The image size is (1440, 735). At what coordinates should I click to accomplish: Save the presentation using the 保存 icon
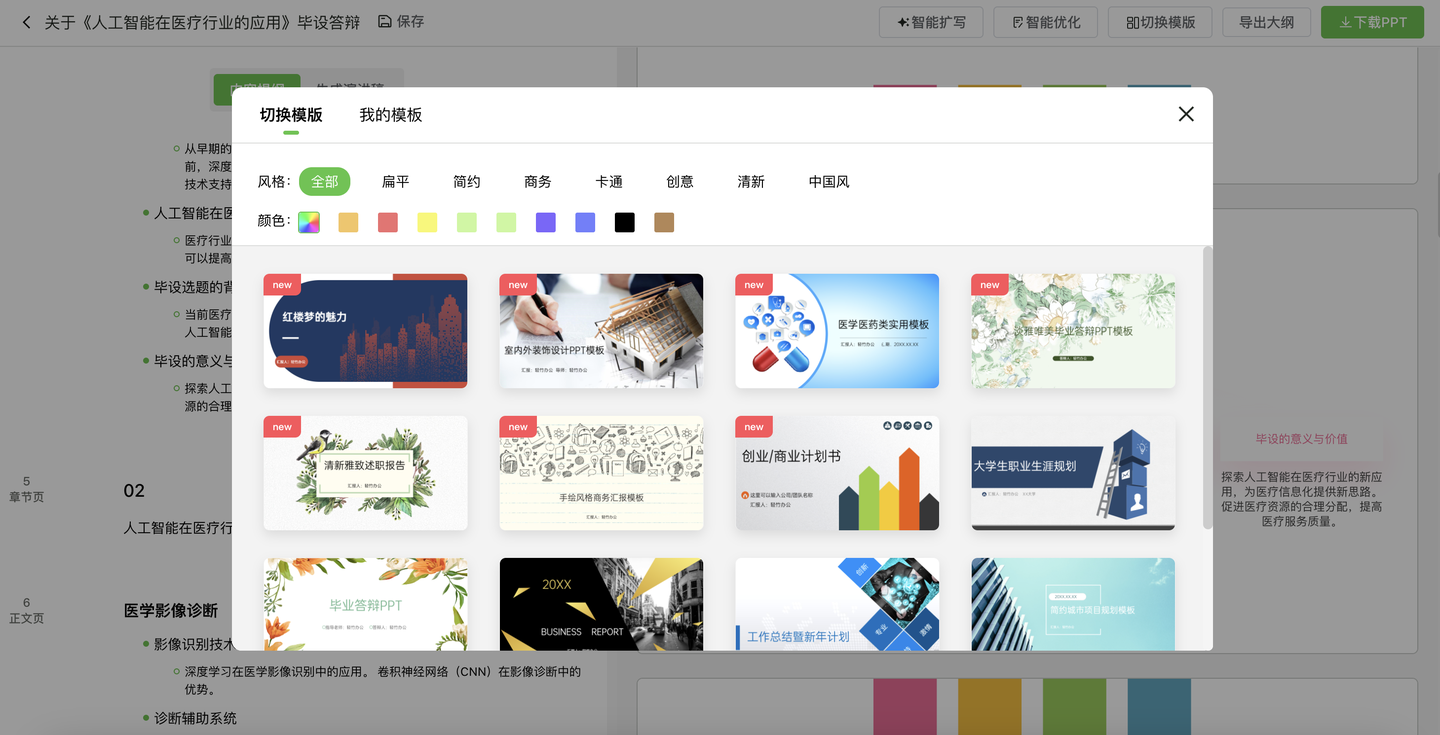385,19
